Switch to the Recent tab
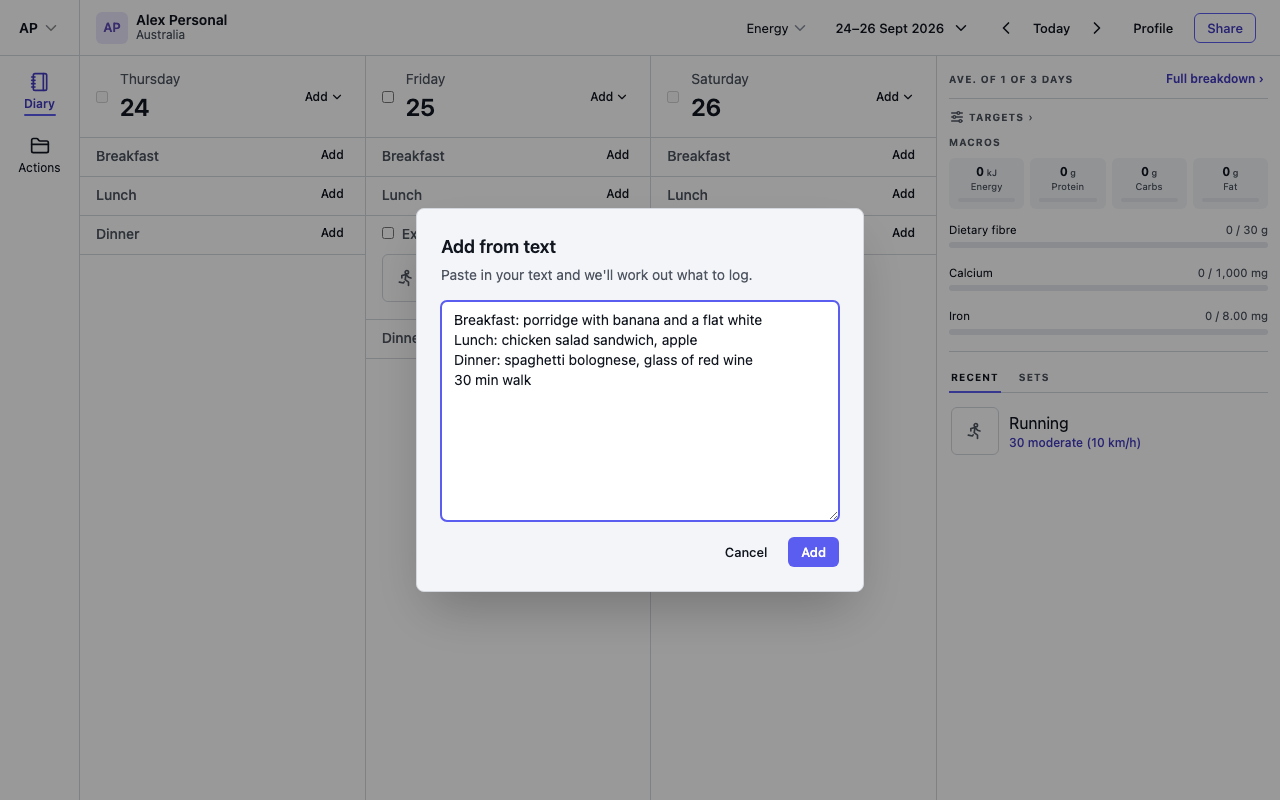 pyautogui.click(x=975, y=378)
